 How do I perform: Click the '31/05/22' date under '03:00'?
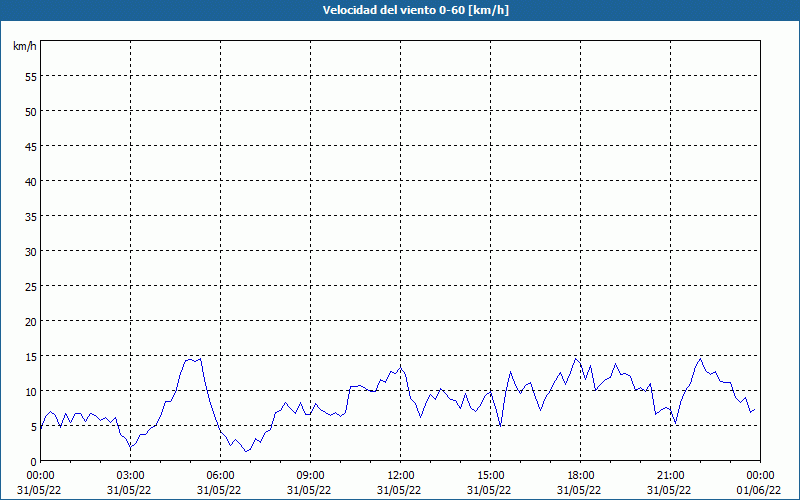tap(129, 490)
